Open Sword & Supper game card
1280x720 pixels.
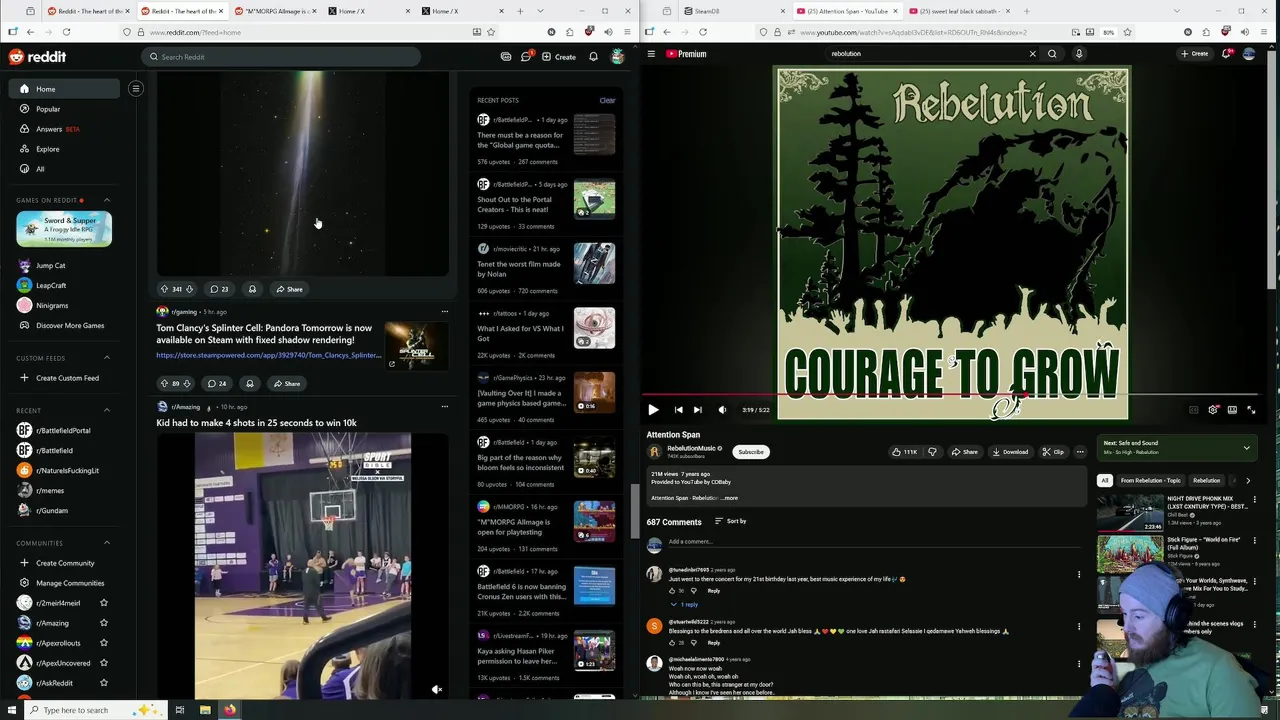(x=64, y=229)
